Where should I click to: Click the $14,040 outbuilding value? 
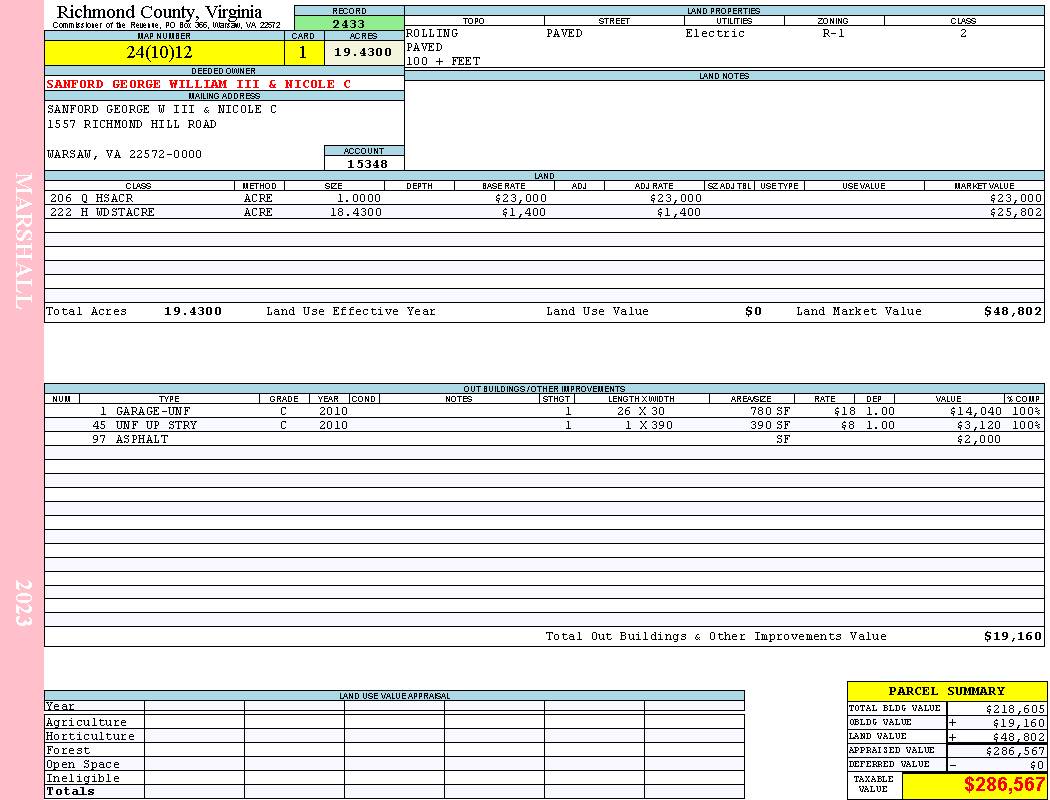(975, 411)
